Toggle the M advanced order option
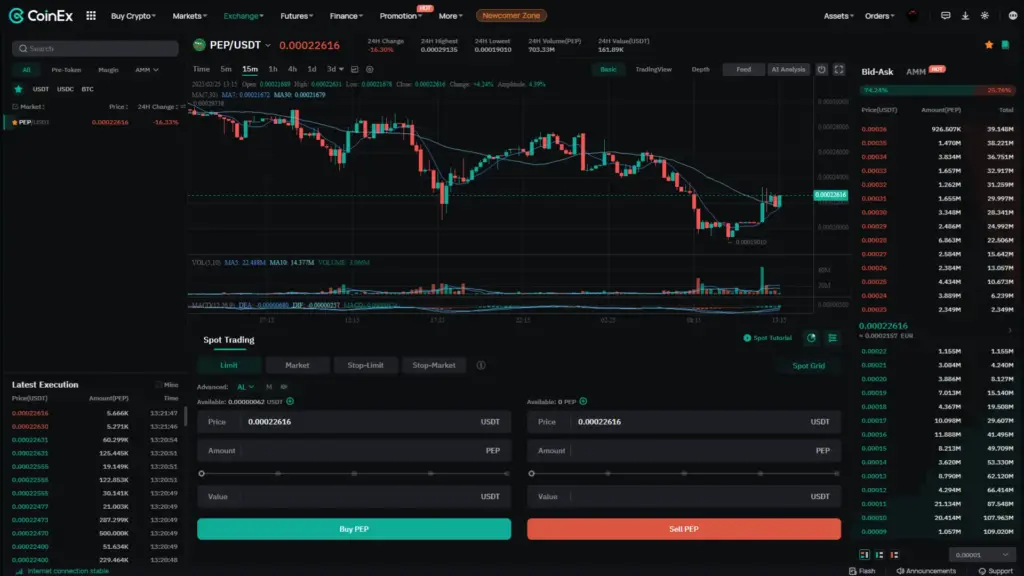The width and height of the screenshot is (1024, 576). pyautogui.click(x=268, y=387)
